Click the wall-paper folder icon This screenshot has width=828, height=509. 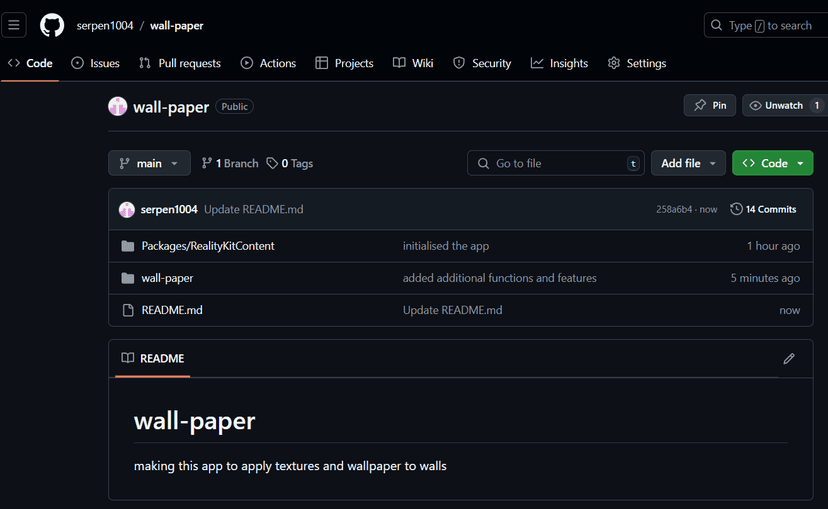click(x=127, y=278)
